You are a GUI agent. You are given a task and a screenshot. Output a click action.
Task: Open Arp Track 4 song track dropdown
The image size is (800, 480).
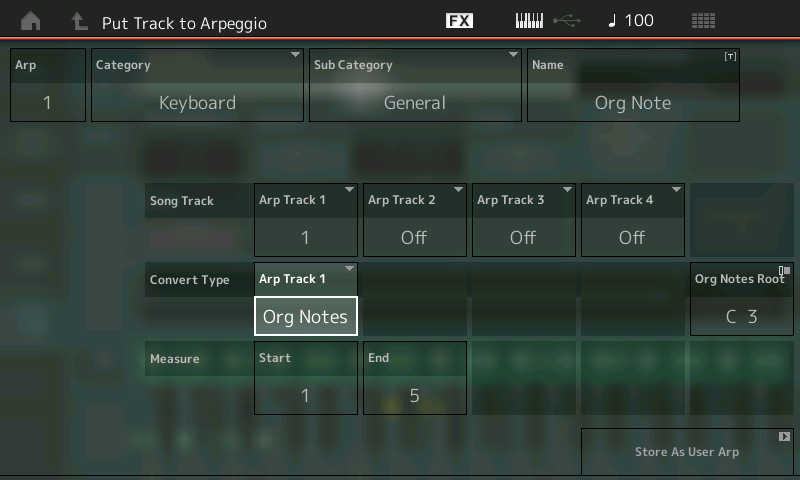pos(633,220)
